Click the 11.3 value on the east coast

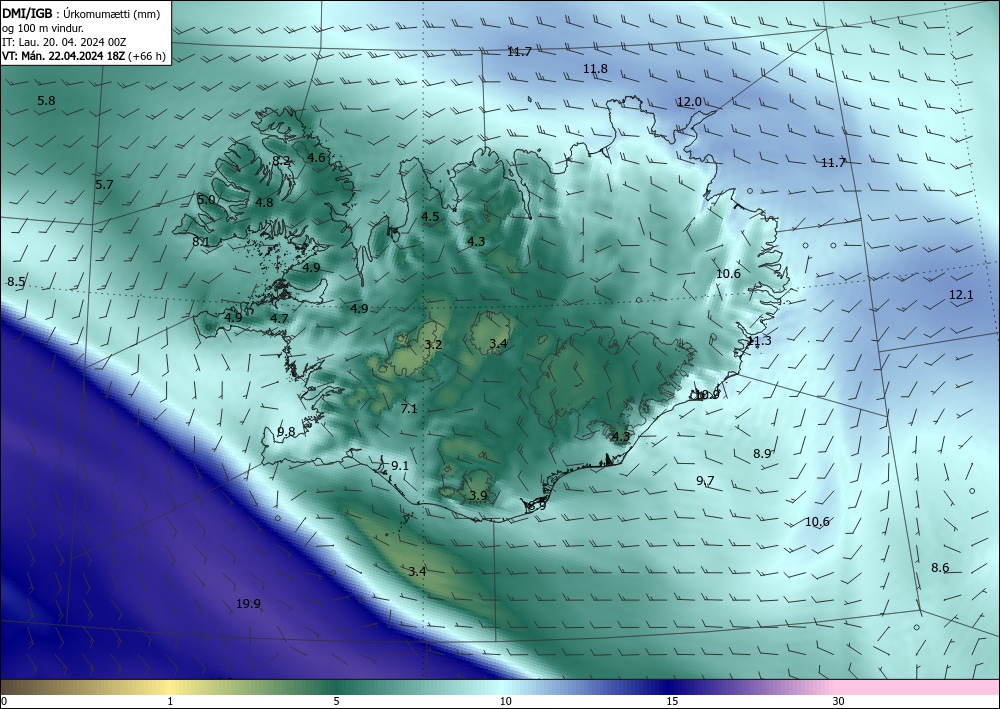click(x=760, y=341)
